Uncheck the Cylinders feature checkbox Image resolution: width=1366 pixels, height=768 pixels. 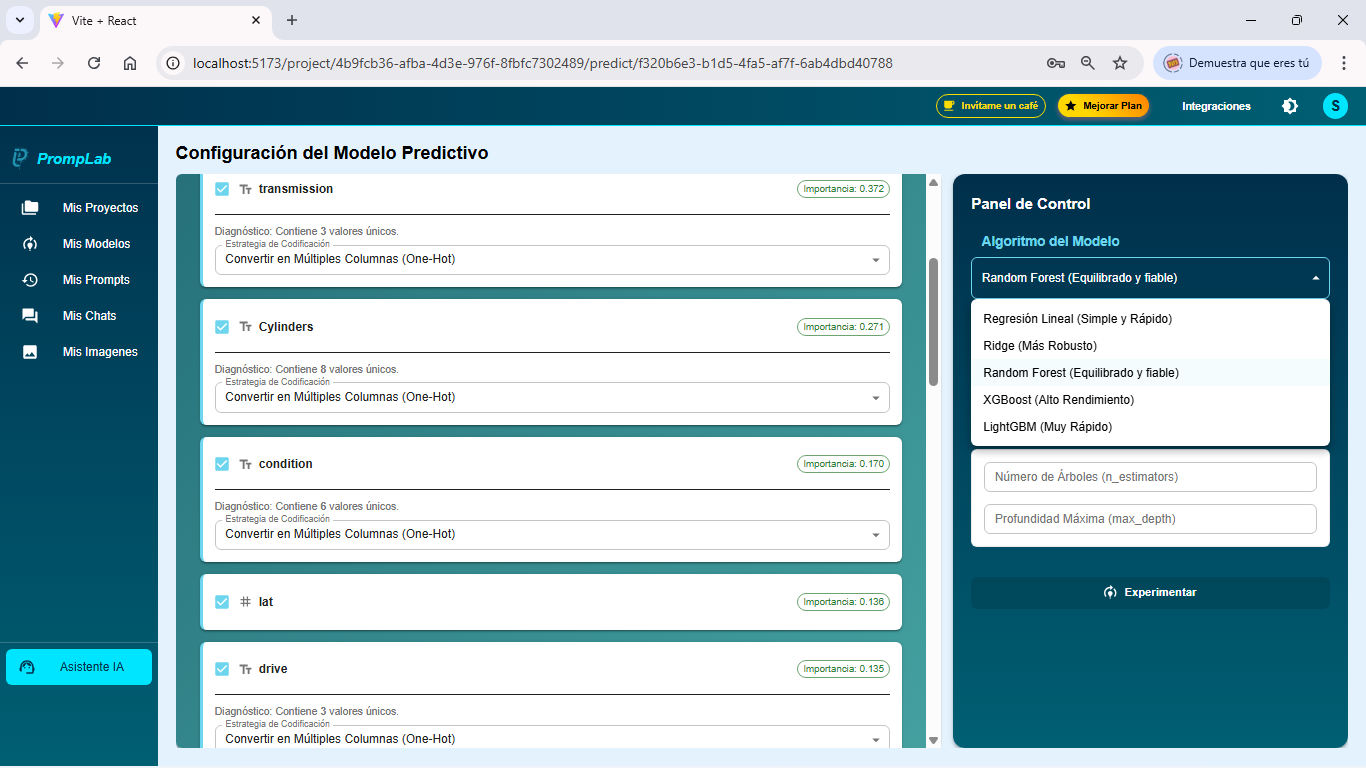click(x=222, y=327)
